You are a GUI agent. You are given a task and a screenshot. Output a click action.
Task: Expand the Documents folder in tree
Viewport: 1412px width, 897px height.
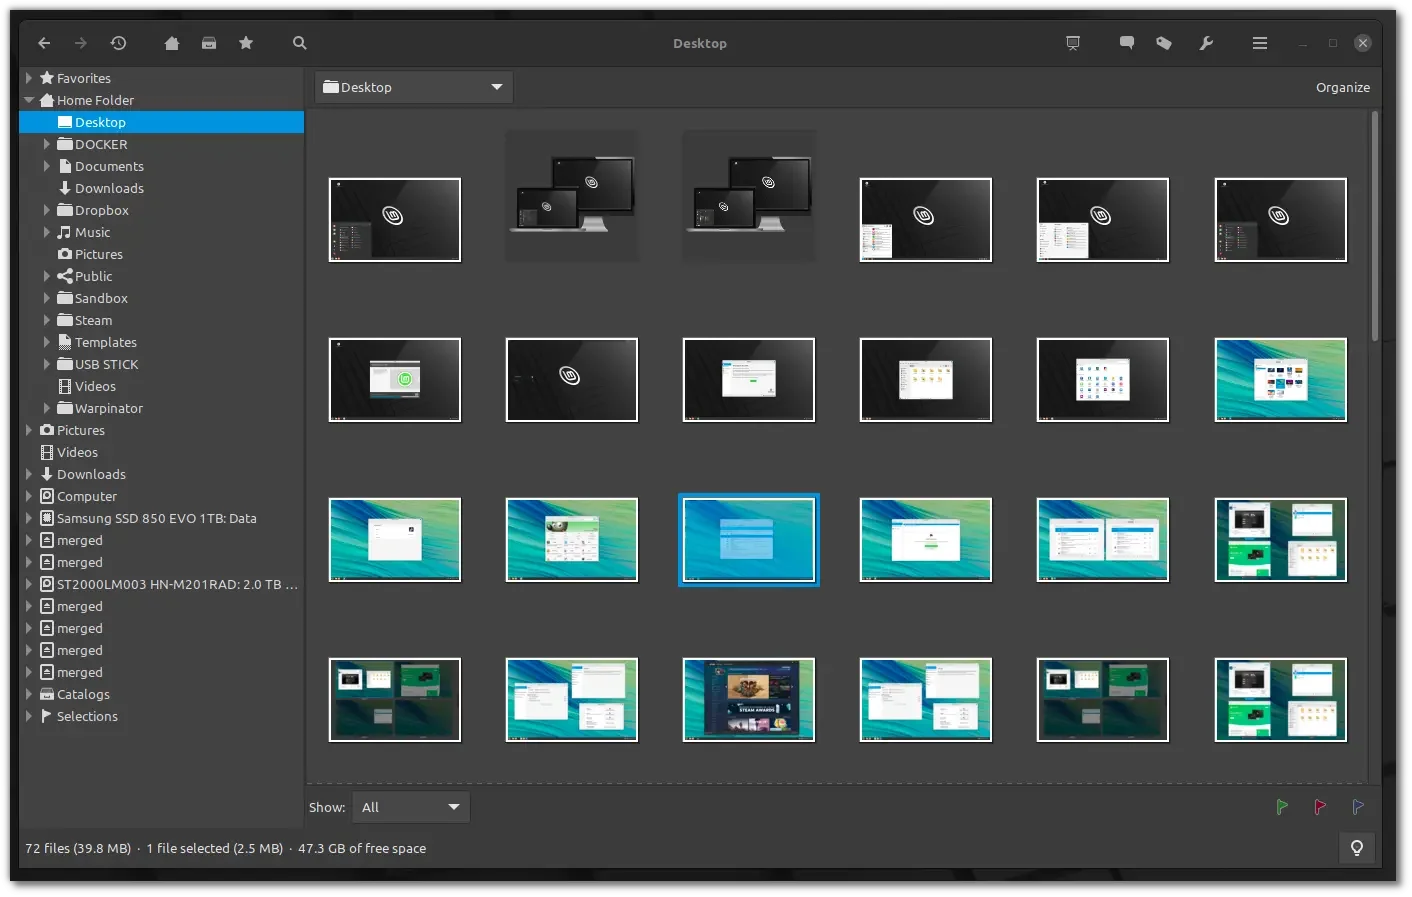tap(47, 166)
